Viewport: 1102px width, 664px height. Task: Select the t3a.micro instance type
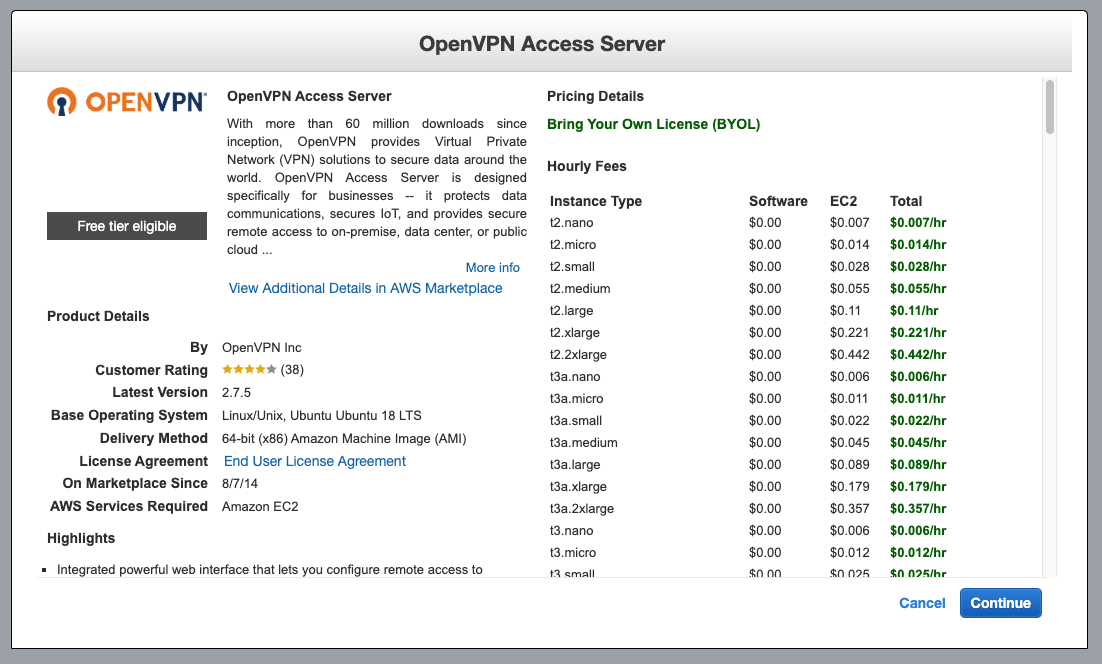576,398
